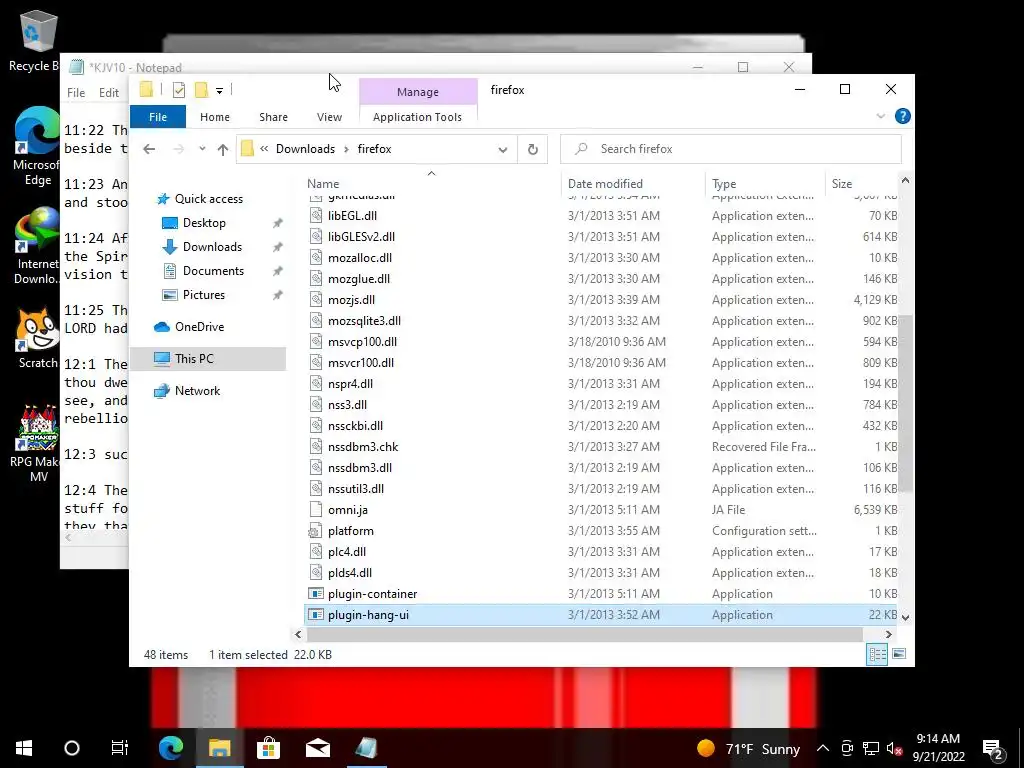Expand the Explorer ribbon chevron
The height and width of the screenshot is (768, 1024).
click(x=880, y=116)
